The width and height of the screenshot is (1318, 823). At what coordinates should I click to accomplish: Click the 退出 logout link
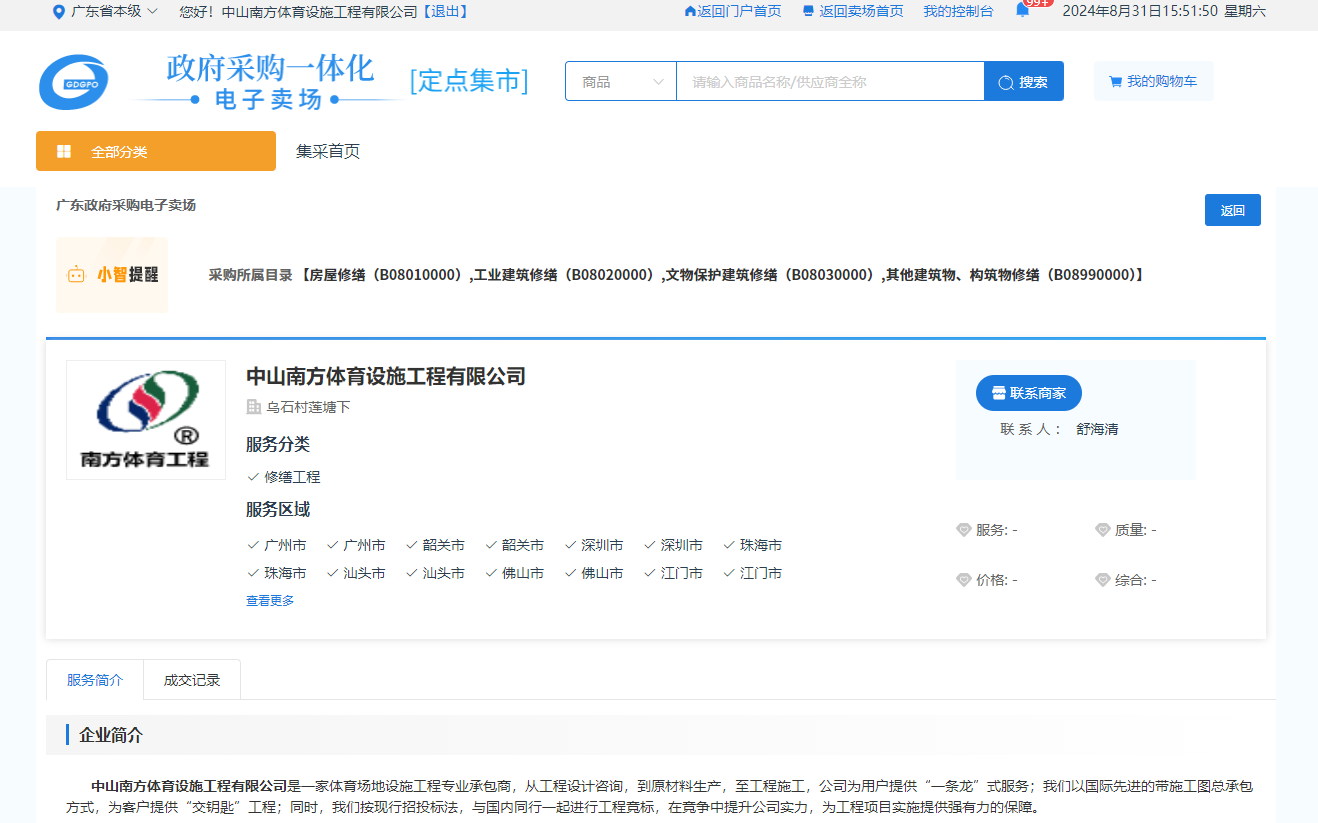point(444,12)
